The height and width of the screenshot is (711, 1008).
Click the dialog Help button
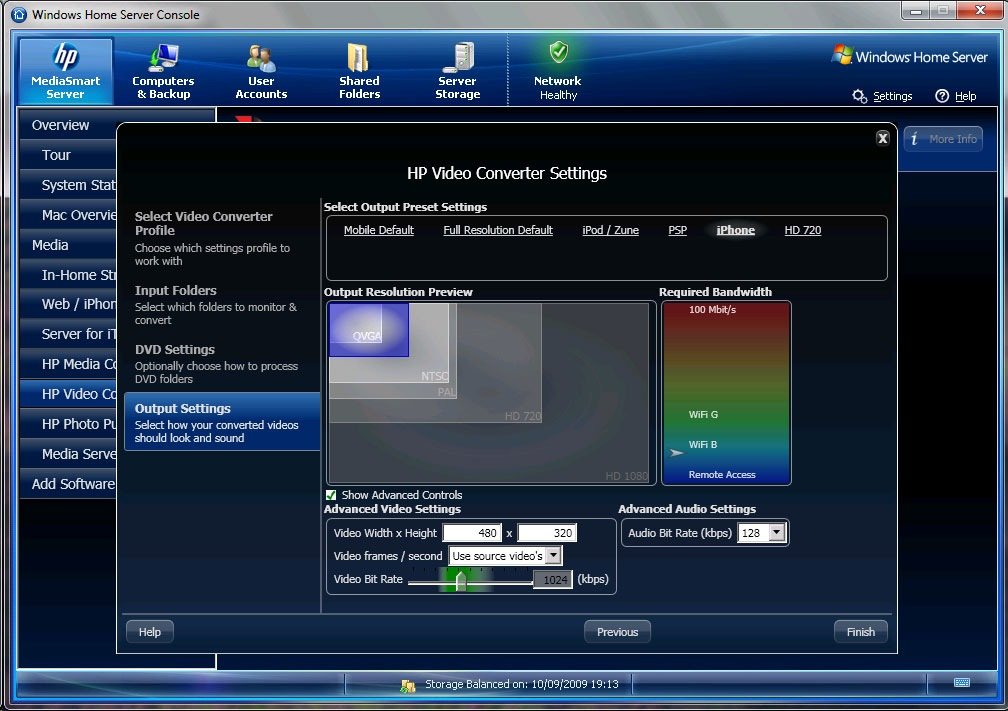click(149, 632)
